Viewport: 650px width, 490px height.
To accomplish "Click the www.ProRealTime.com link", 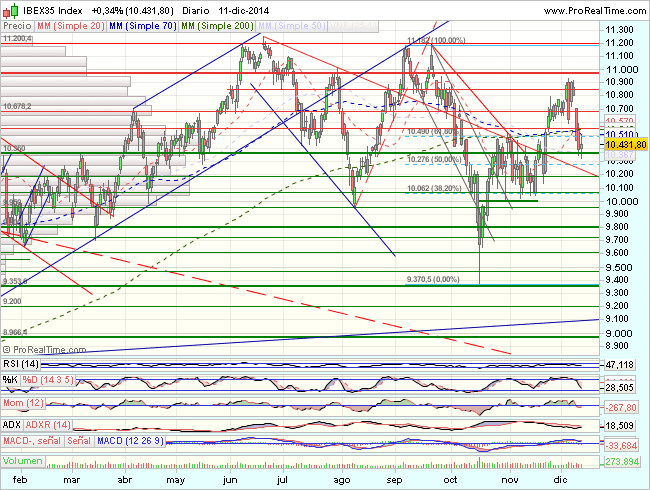I will coord(594,10).
